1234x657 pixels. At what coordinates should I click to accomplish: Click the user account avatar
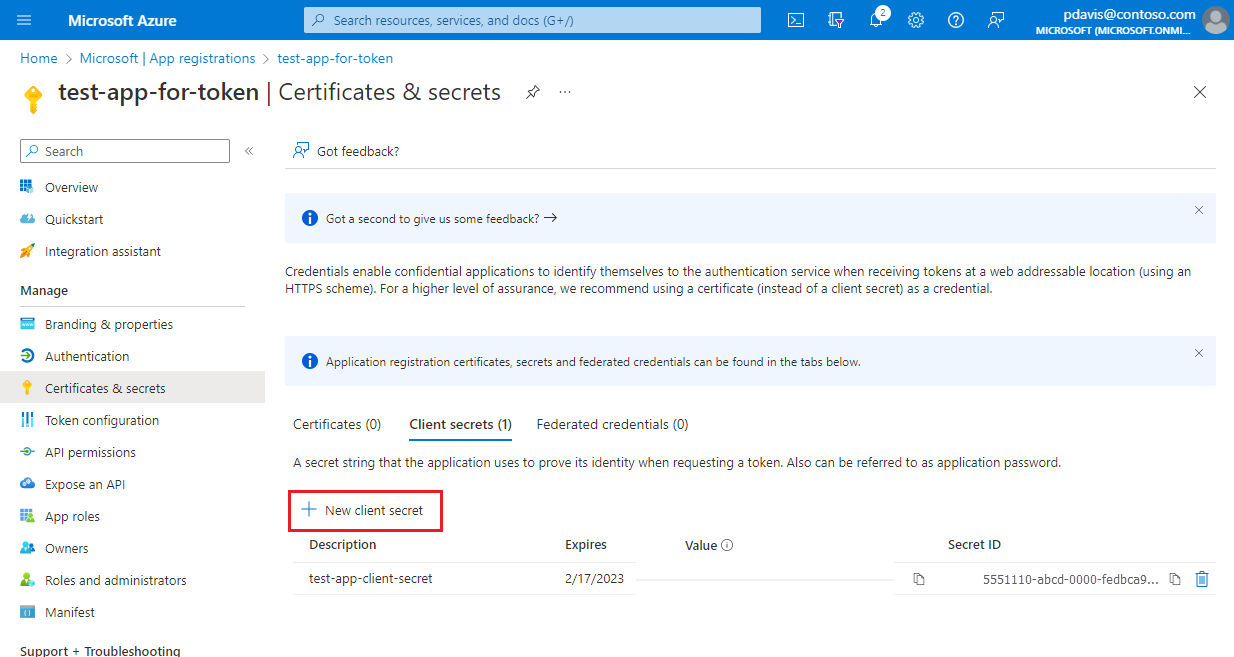[x=1215, y=20]
